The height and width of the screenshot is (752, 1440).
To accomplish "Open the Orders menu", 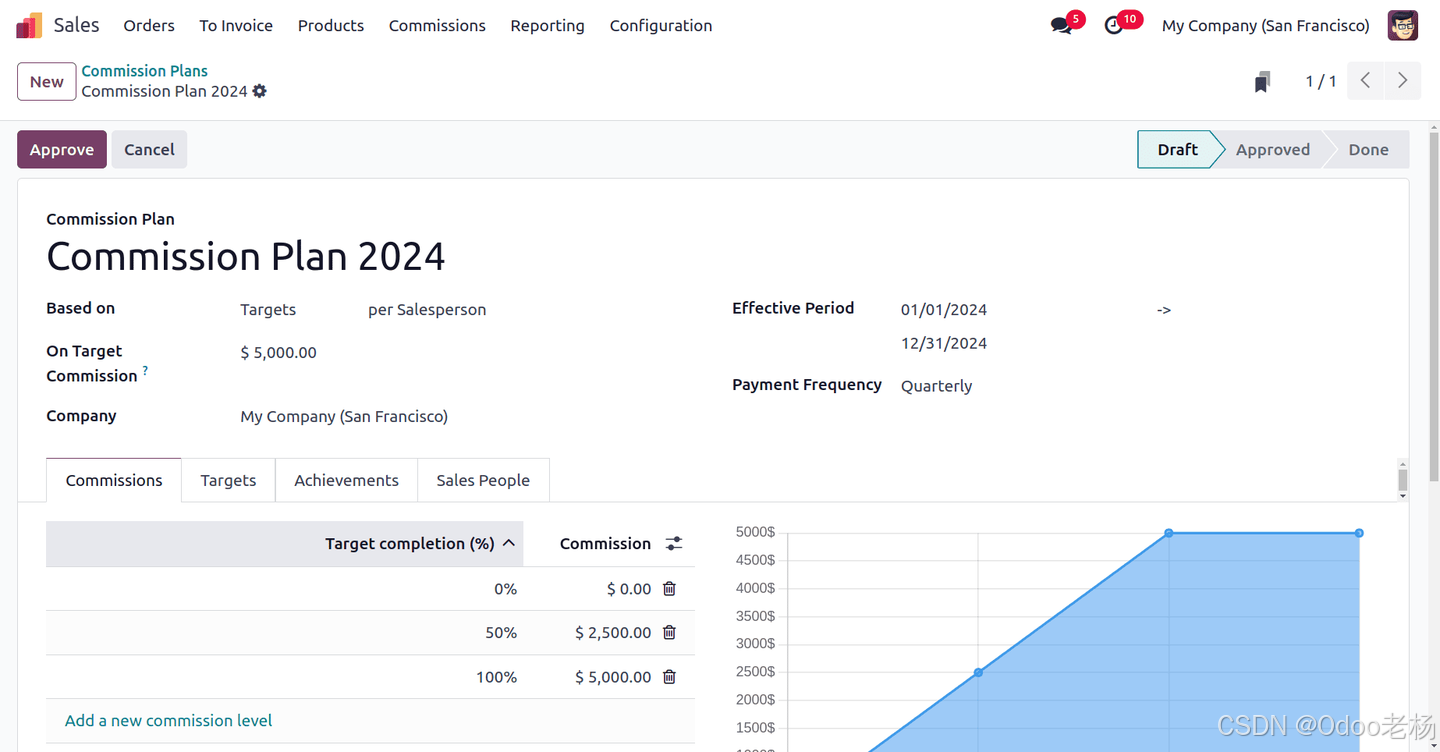I will coord(149,26).
